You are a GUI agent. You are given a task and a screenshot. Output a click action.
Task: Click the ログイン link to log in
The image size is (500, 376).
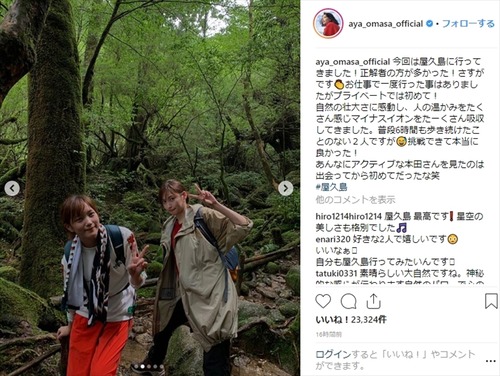coord(333,355)
